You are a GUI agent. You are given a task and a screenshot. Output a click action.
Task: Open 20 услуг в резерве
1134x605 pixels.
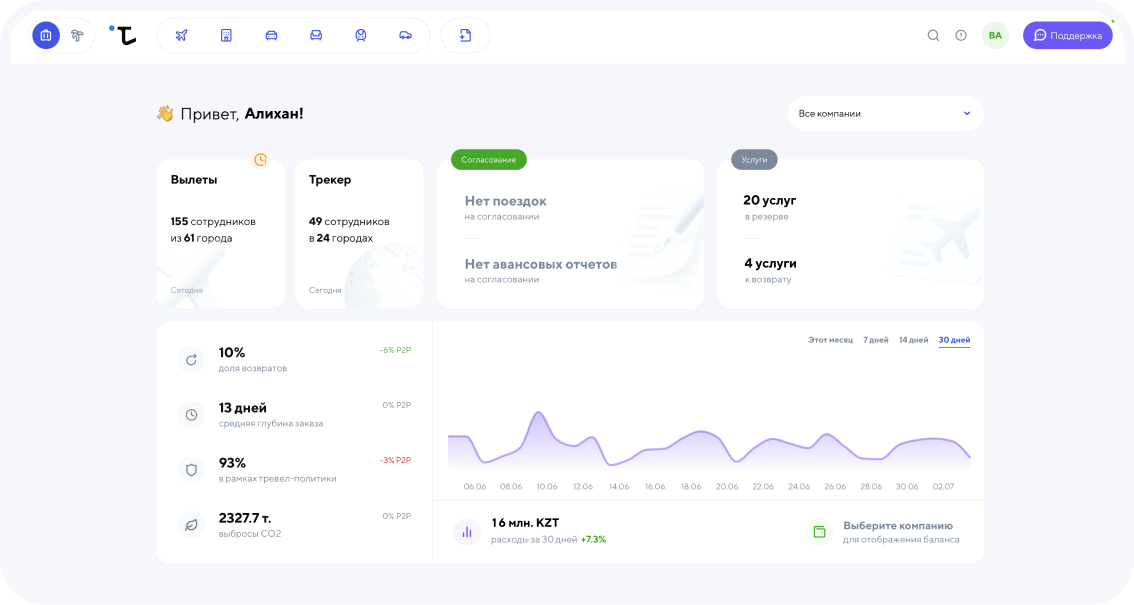pyautogui.click(x=770, y=207)
